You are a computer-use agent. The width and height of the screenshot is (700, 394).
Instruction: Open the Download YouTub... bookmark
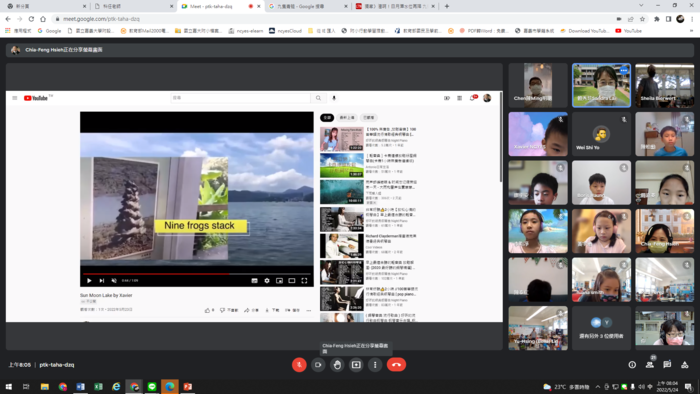584,31
